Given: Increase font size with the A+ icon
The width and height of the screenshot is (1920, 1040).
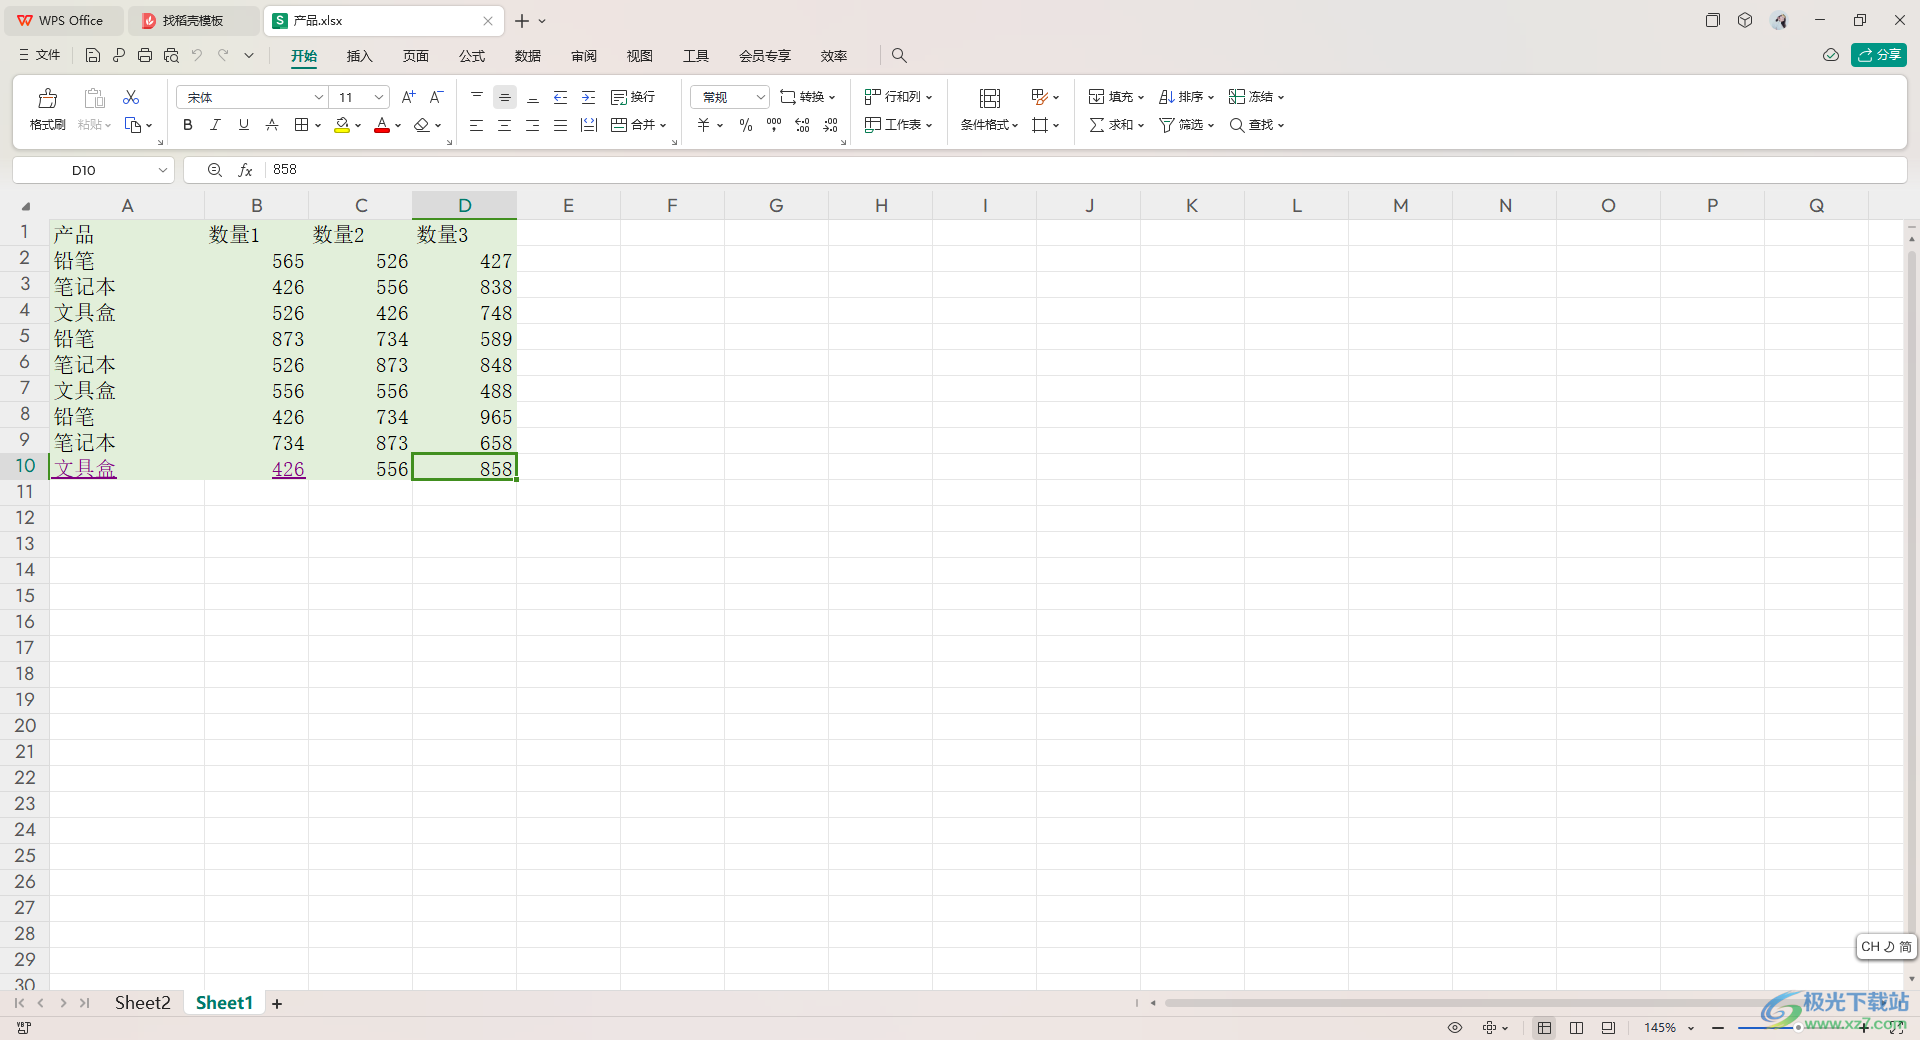Looking at the screenshot, I should click(408, 97).
